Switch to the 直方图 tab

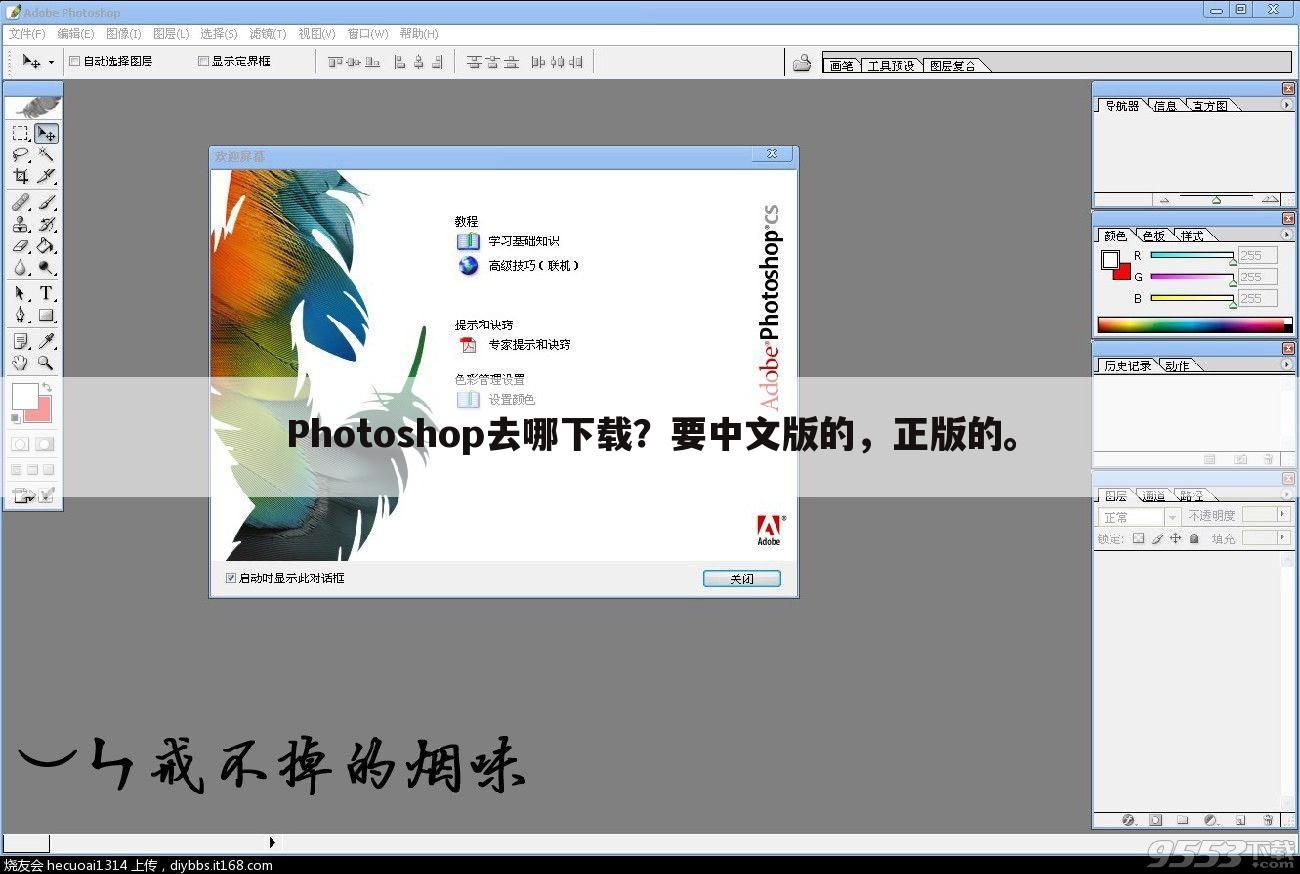coord(1210,106)
